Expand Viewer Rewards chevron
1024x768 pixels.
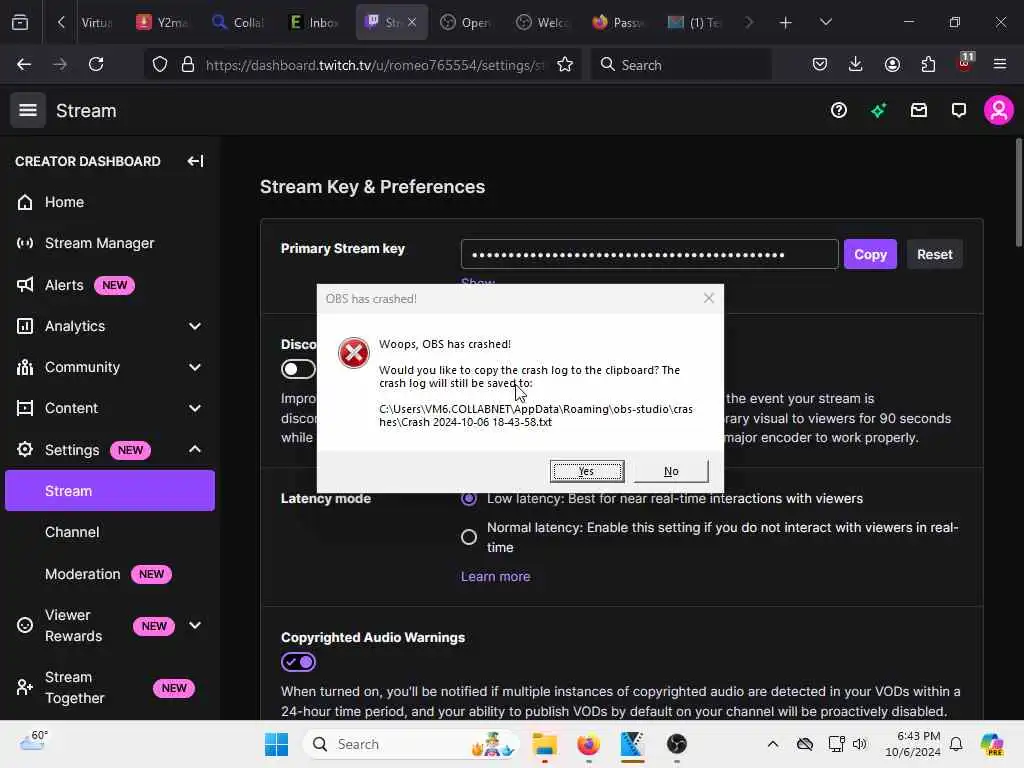(x=195, y=625)
